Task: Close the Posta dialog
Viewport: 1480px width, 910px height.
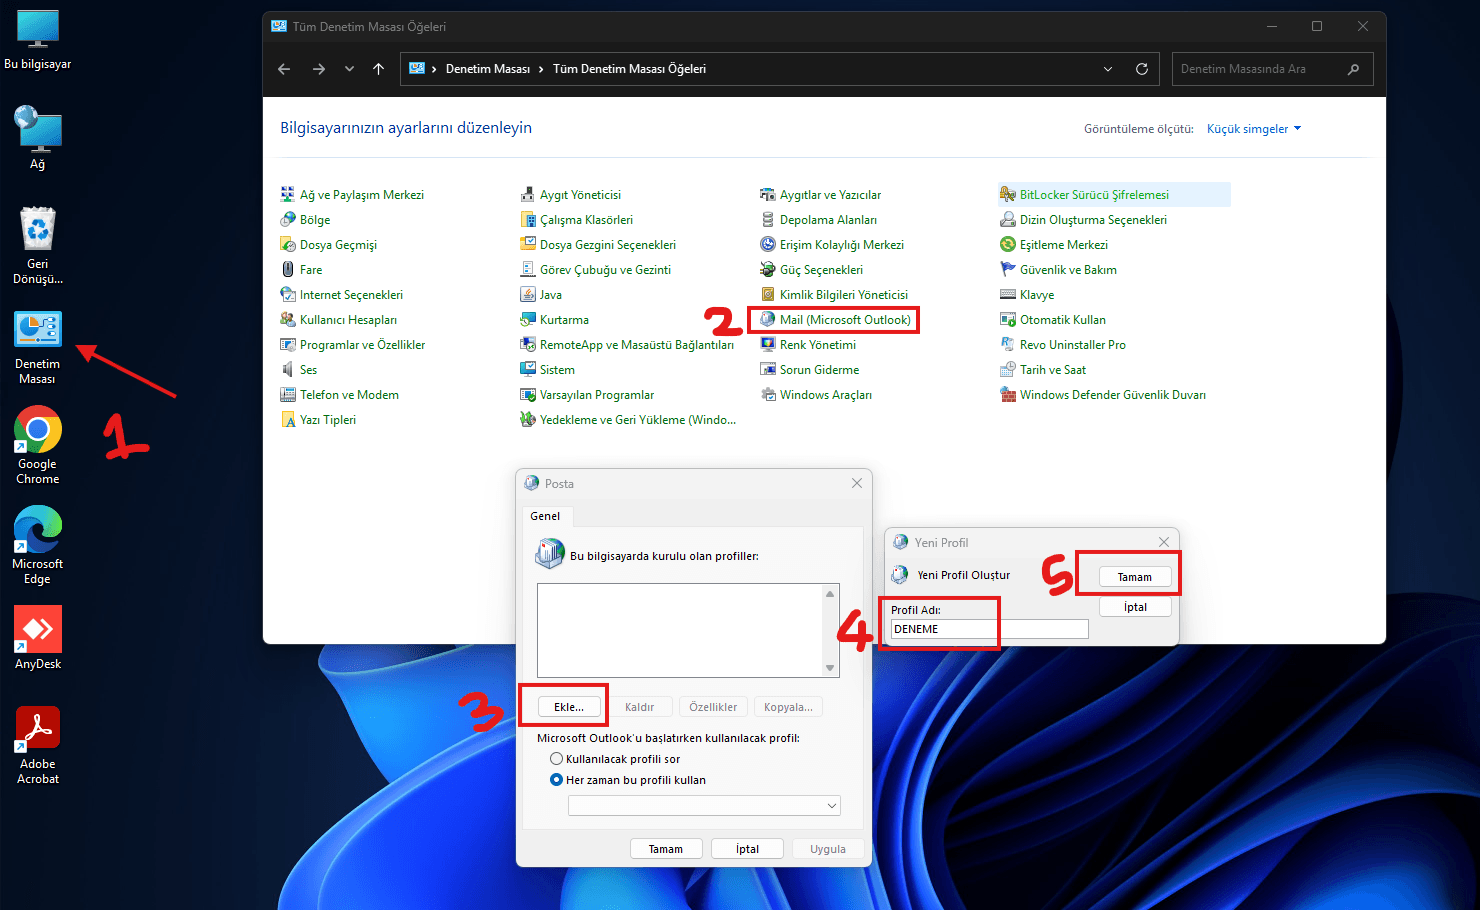Action: (857, 483)
